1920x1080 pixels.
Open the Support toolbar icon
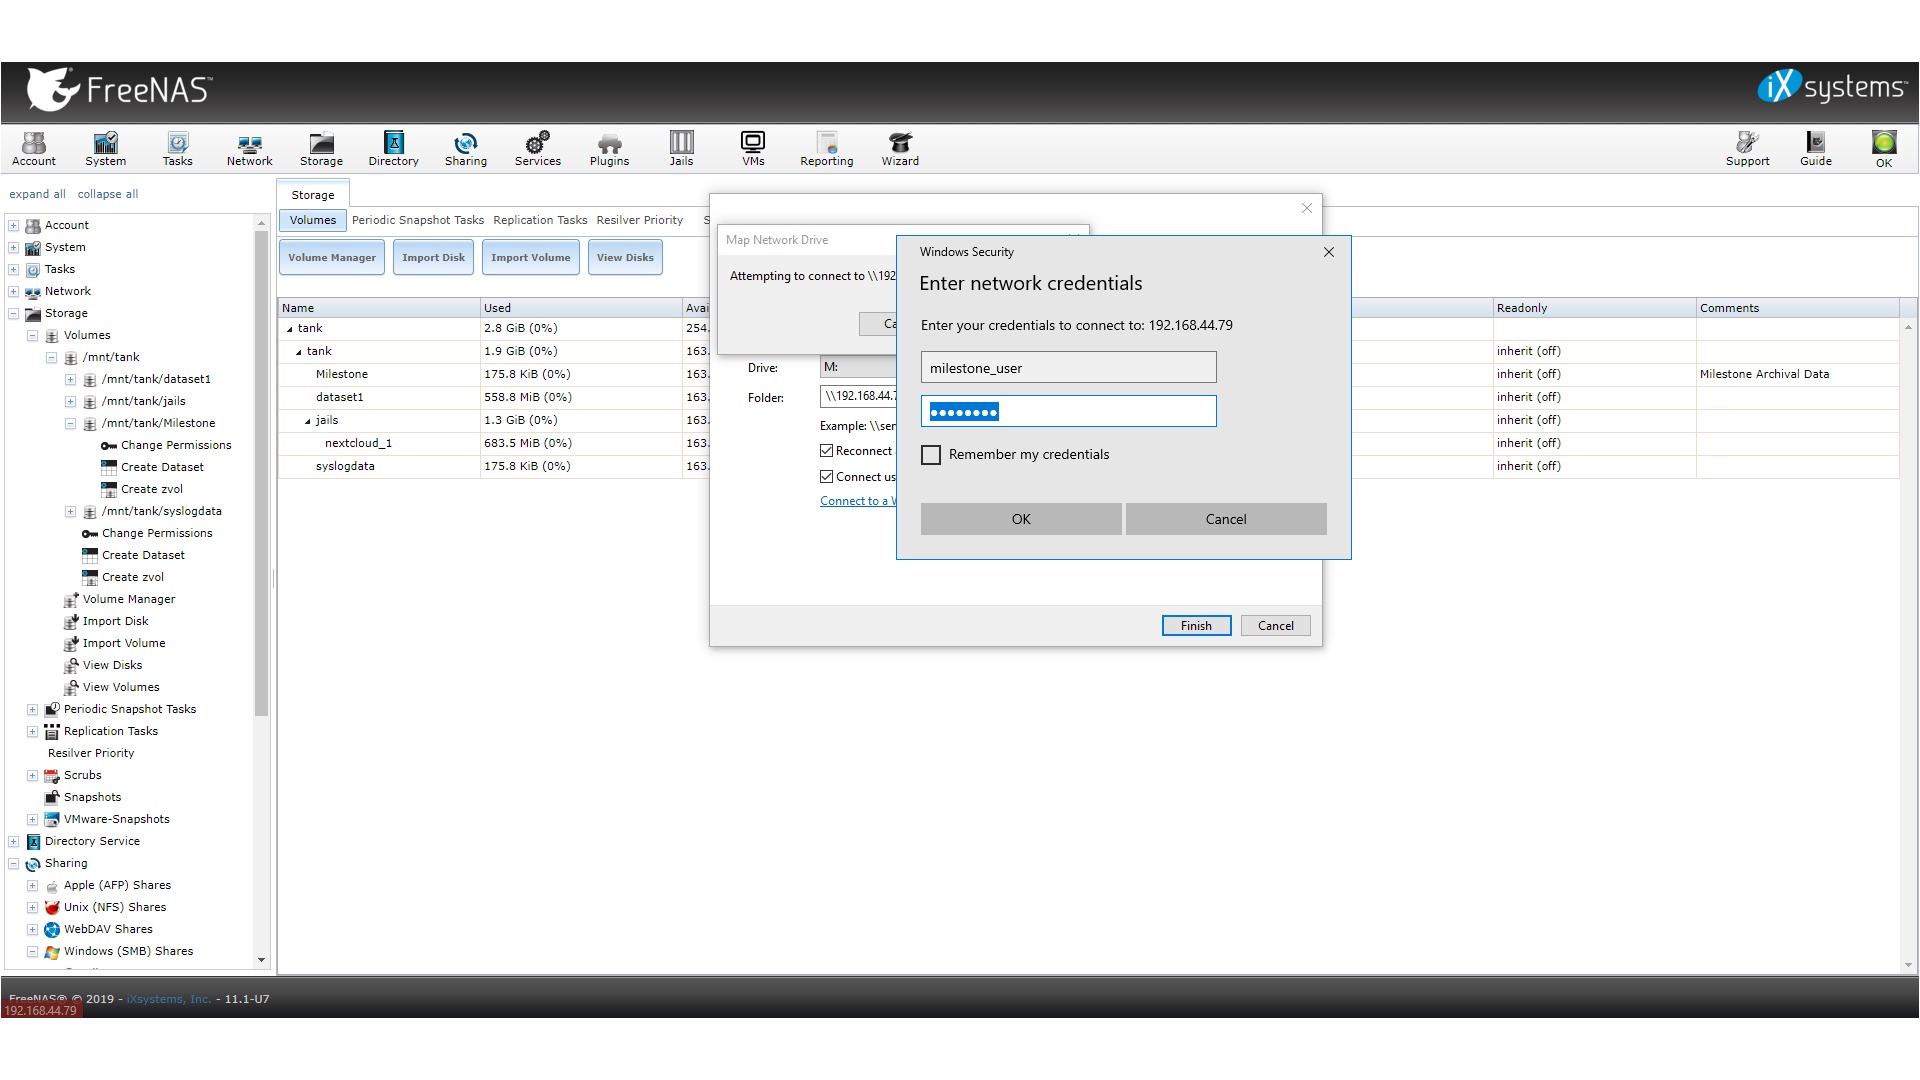pyautogui.click(x=1747, y=148)
